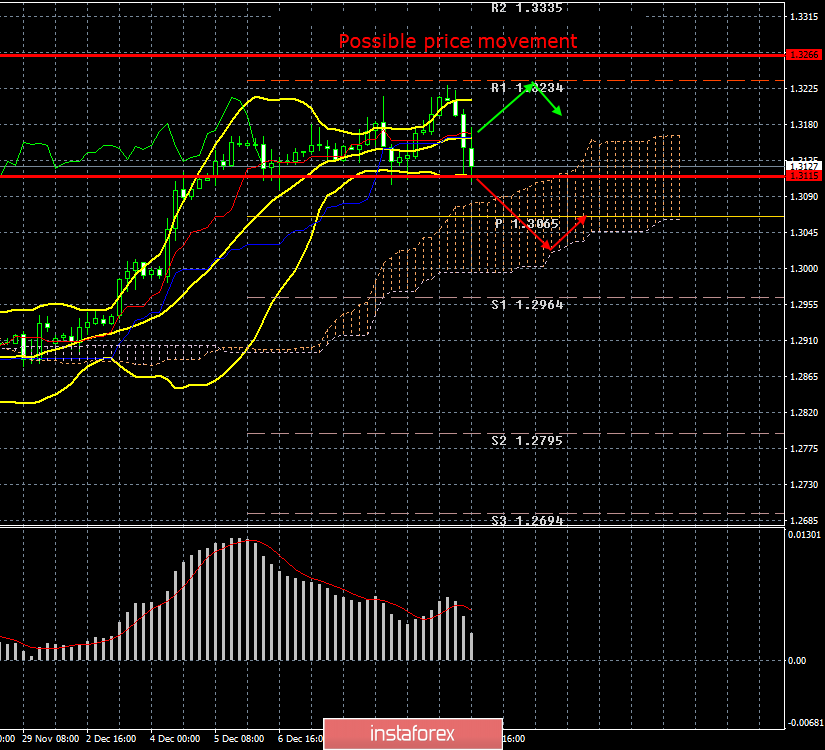Click the R2 1.3335 pivot label
825x750 pixels.
[527, 7]
